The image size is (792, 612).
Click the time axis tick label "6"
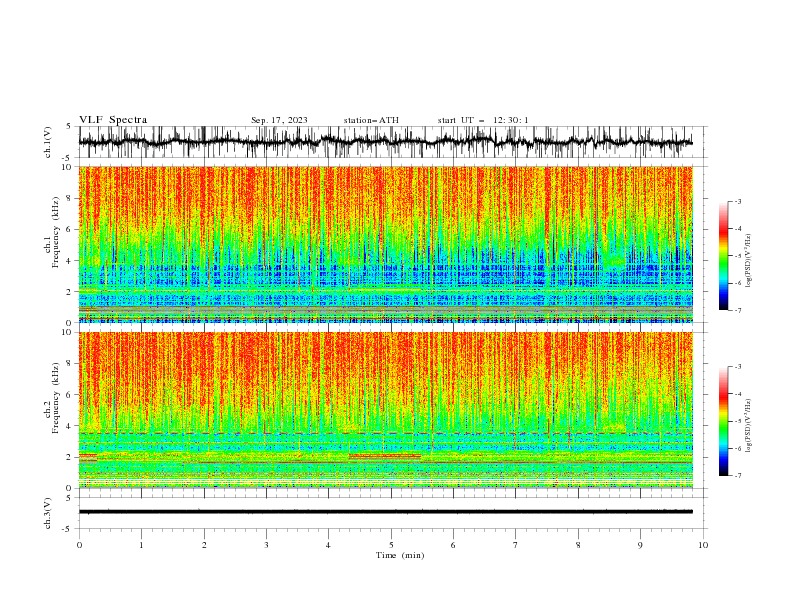[453, 545]
